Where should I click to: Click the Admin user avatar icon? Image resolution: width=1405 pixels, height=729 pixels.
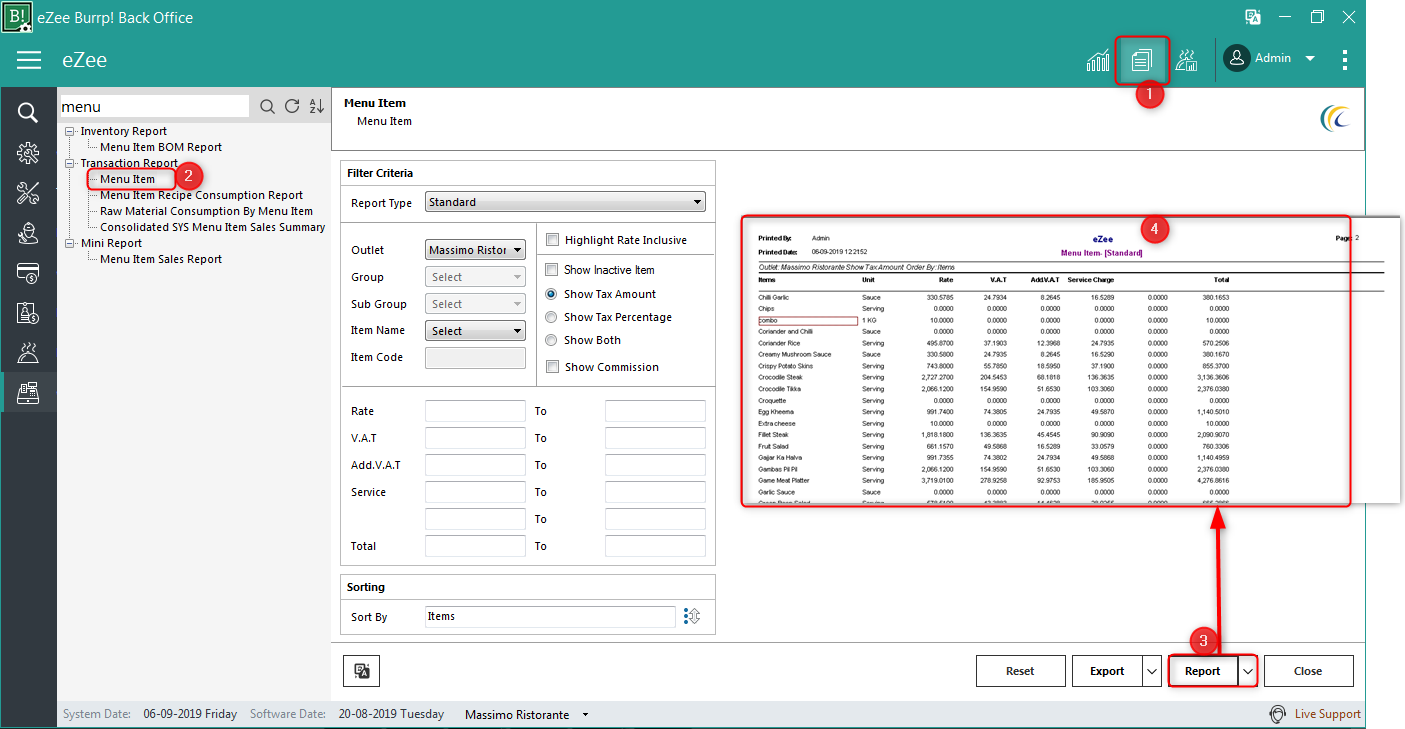[x=1236, y=58]
